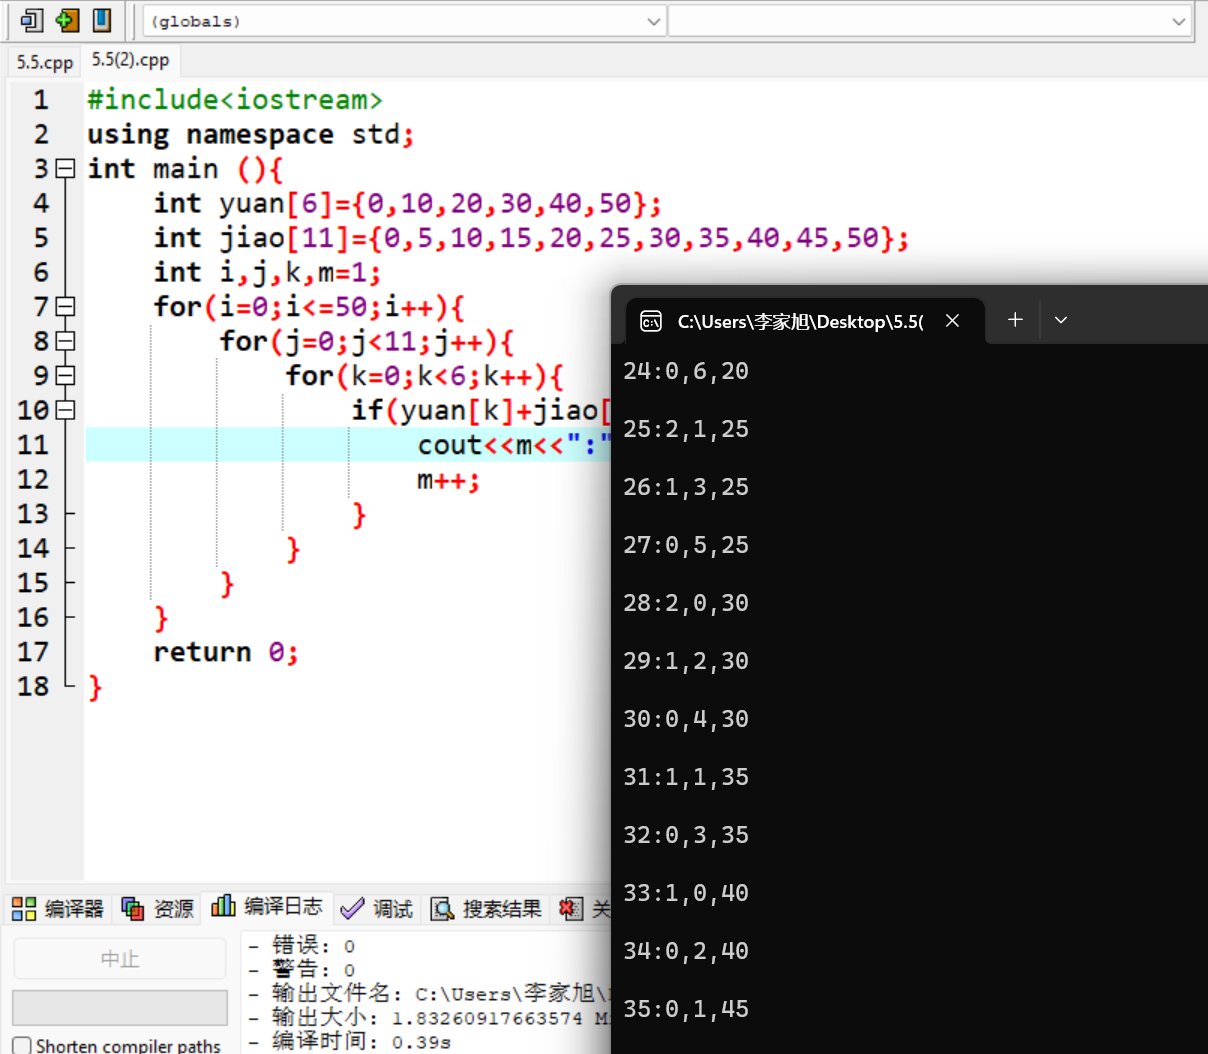
Task: Click terminal output line 33:1,0,40
Action: (x=686, y=893)
